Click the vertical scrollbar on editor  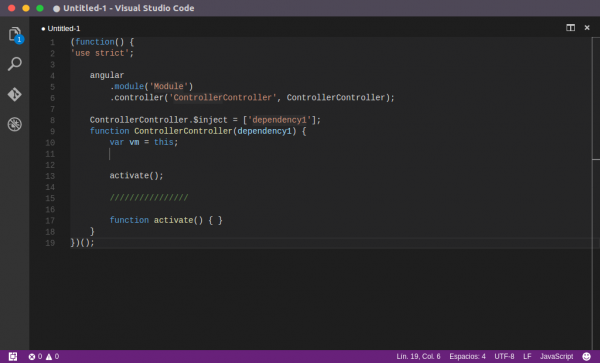click(596, 193)
